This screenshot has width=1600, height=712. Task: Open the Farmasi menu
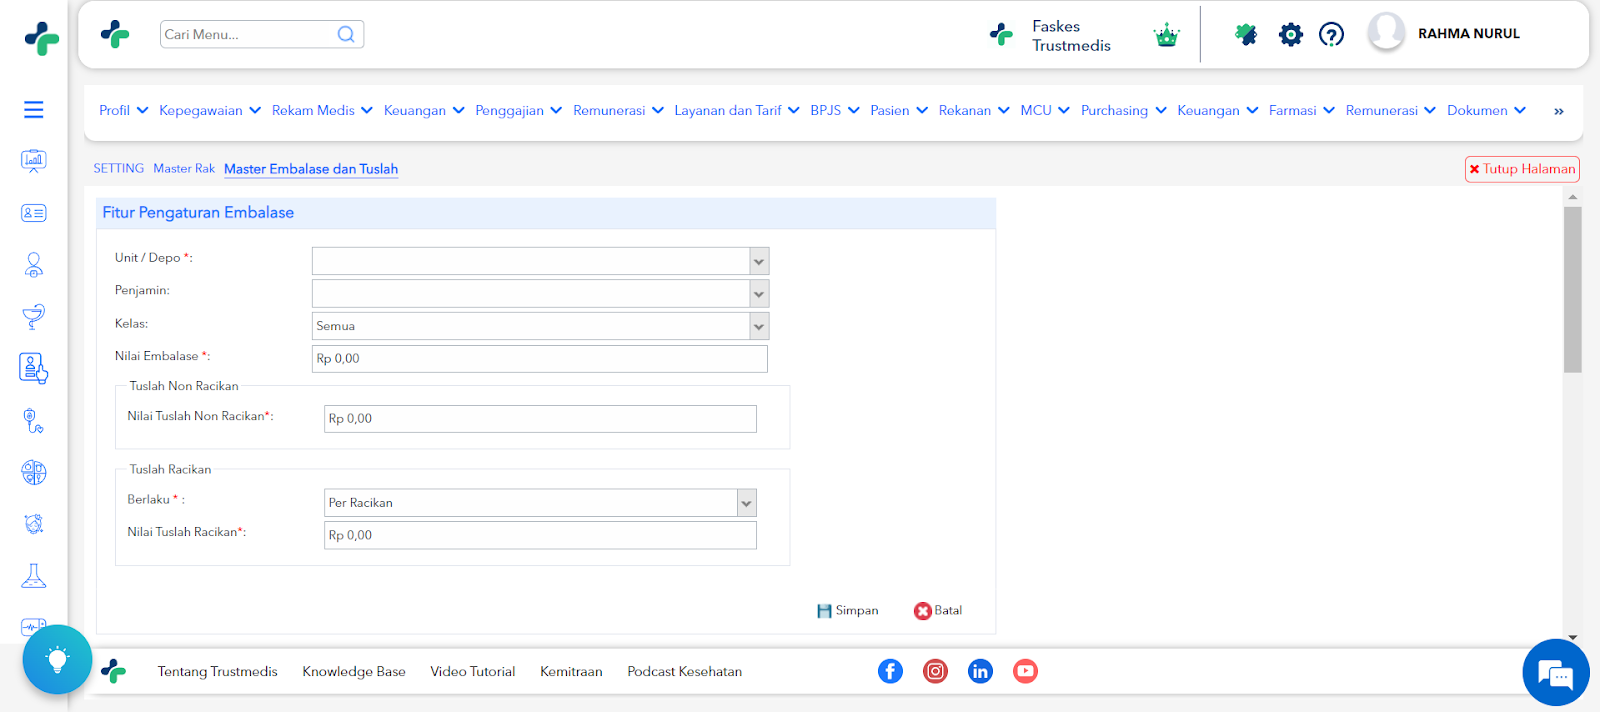coord(1301,110)
